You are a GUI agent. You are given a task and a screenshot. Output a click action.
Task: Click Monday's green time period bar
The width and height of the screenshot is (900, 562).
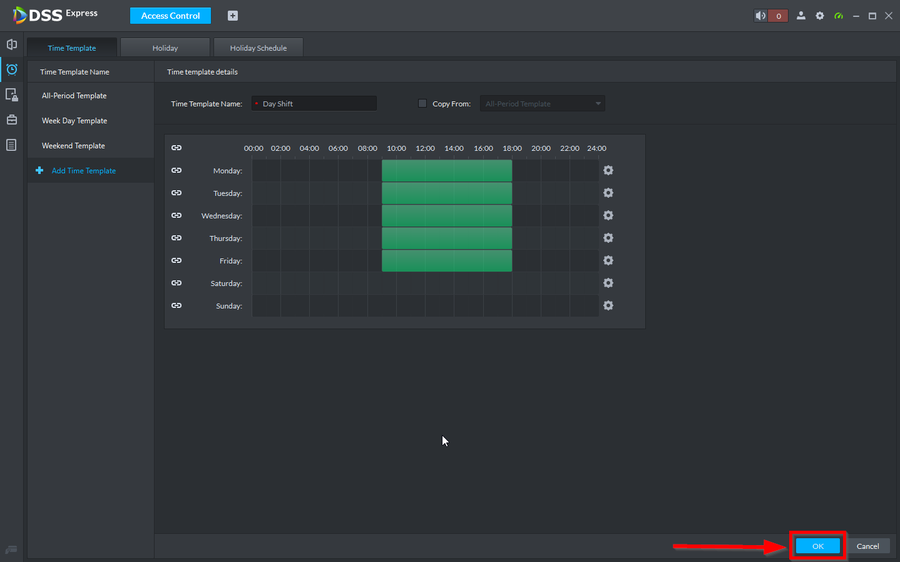click(447, 170)
